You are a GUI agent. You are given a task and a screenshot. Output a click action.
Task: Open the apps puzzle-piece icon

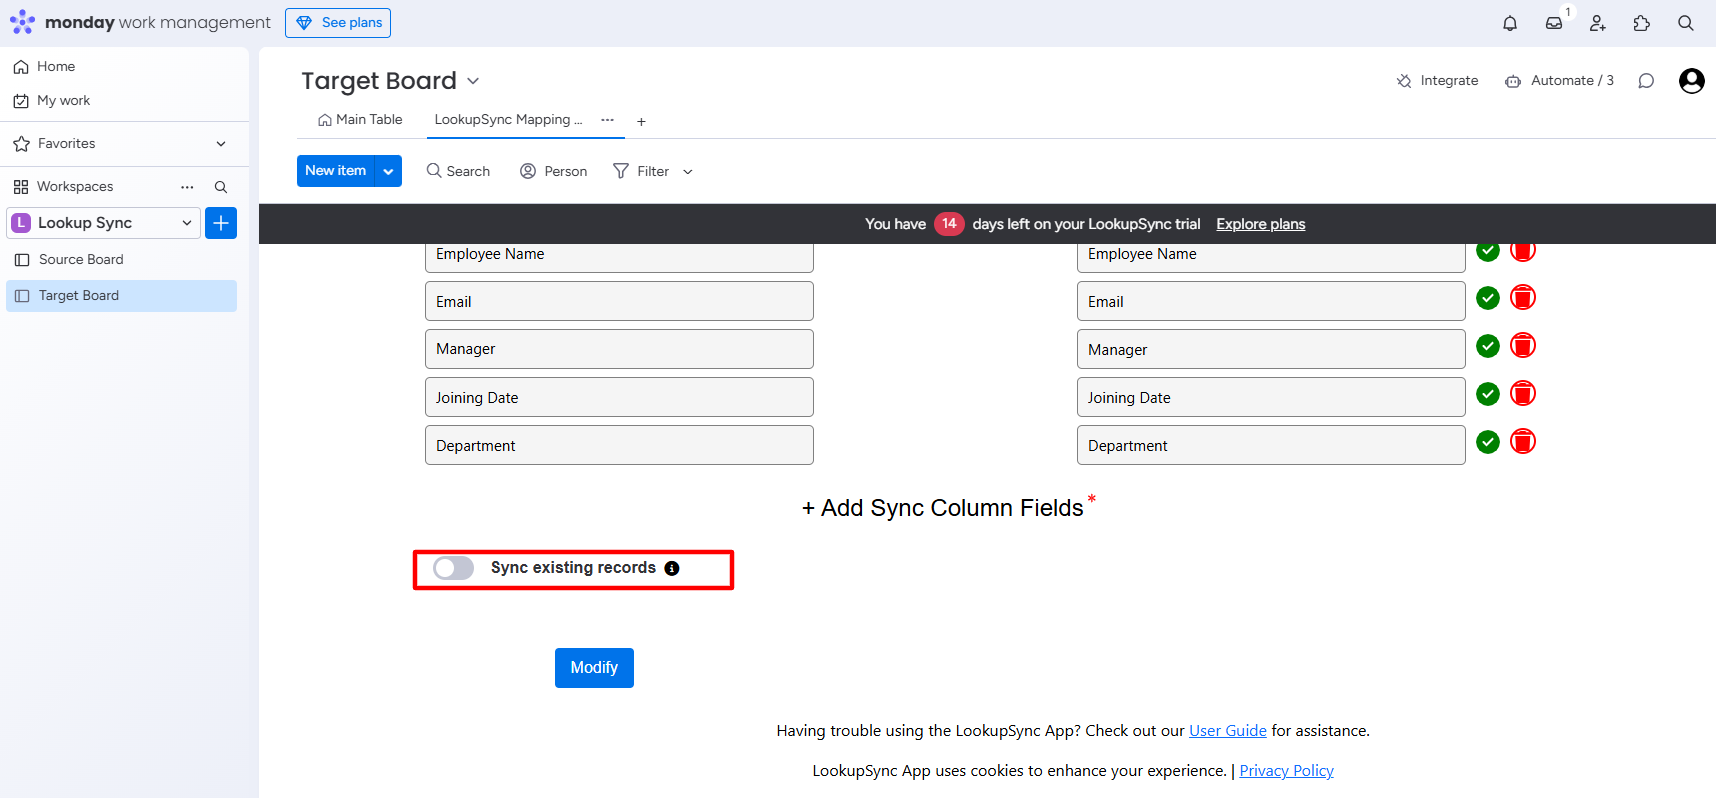pos(1642,23)
